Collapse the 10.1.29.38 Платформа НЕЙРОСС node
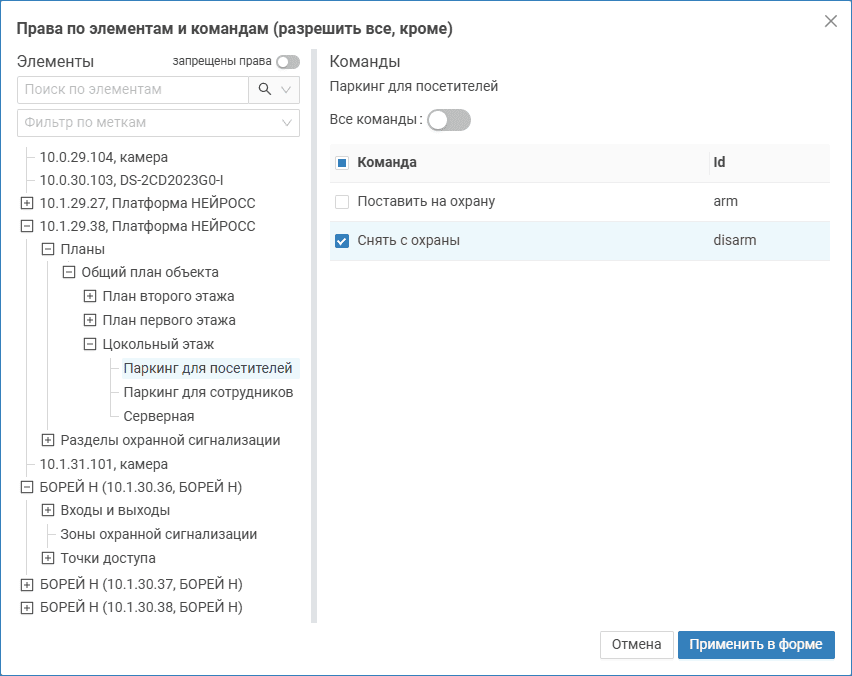 [x=27, y=227]
